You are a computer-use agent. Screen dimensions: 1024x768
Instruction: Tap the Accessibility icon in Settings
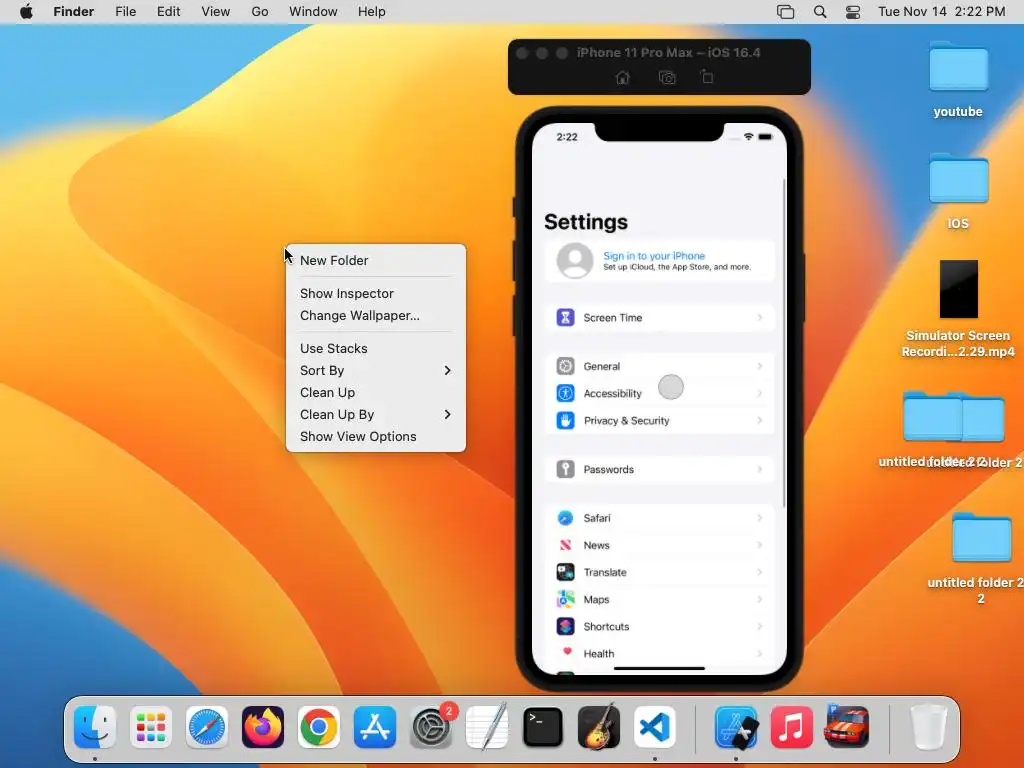566,393
